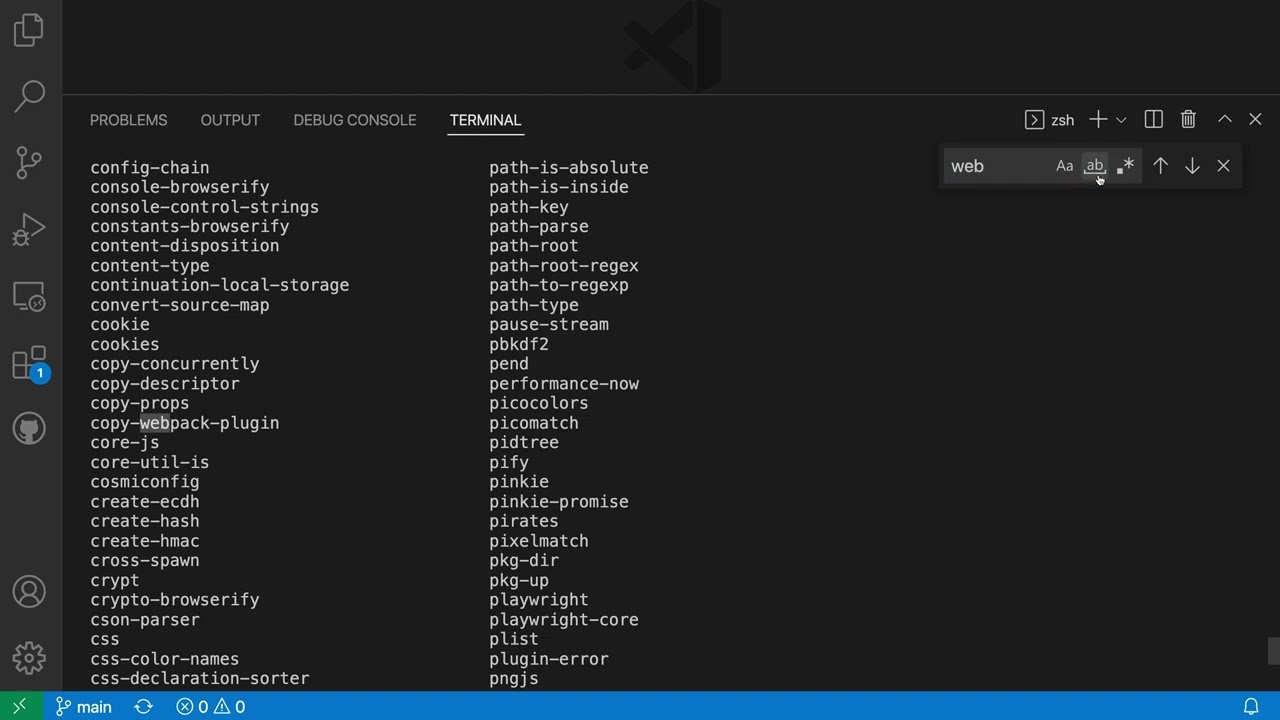Click pause-stream in terminal output
Viewport: 1280px width, 720px height.
click(x=549, y=324)
